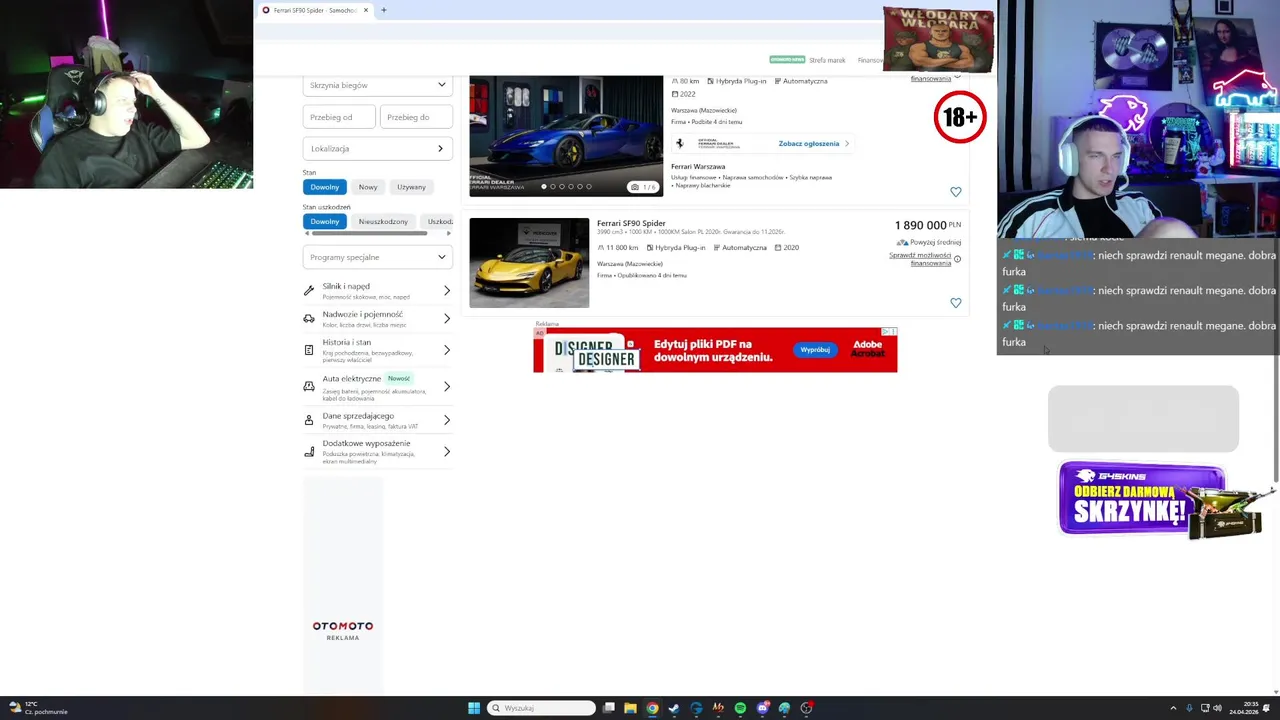Click the person icon for Dane sprzedającego
The height and width of the screenshot is (720, 1280).
point(309,420)
